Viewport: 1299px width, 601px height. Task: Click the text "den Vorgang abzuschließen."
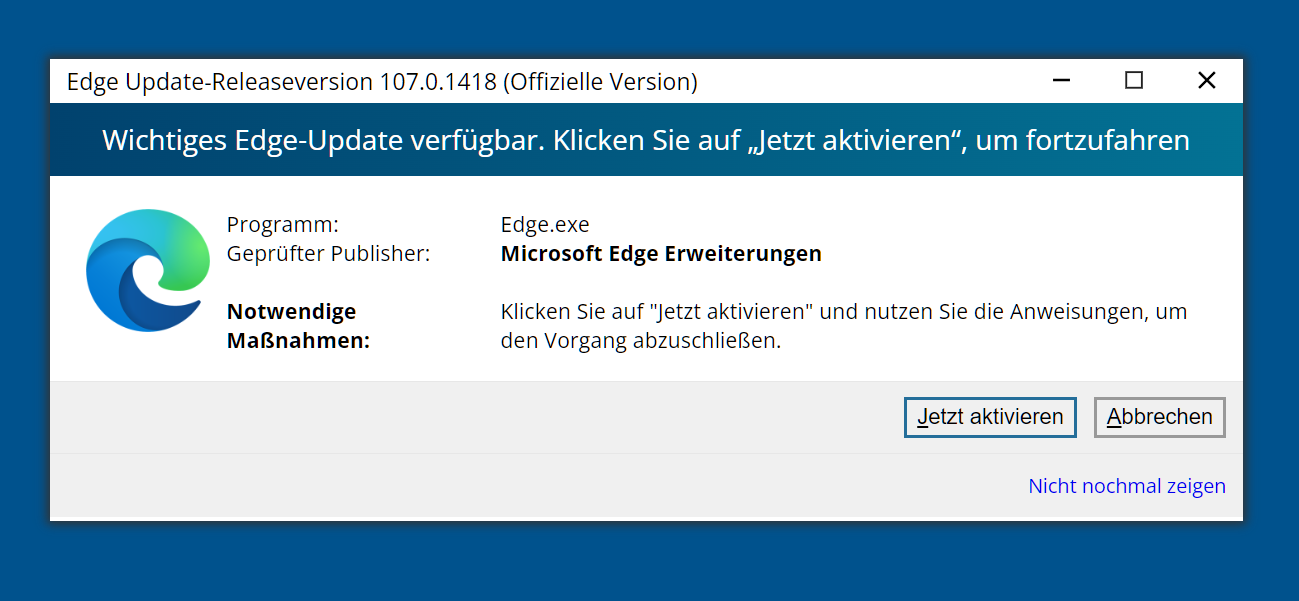640,341
